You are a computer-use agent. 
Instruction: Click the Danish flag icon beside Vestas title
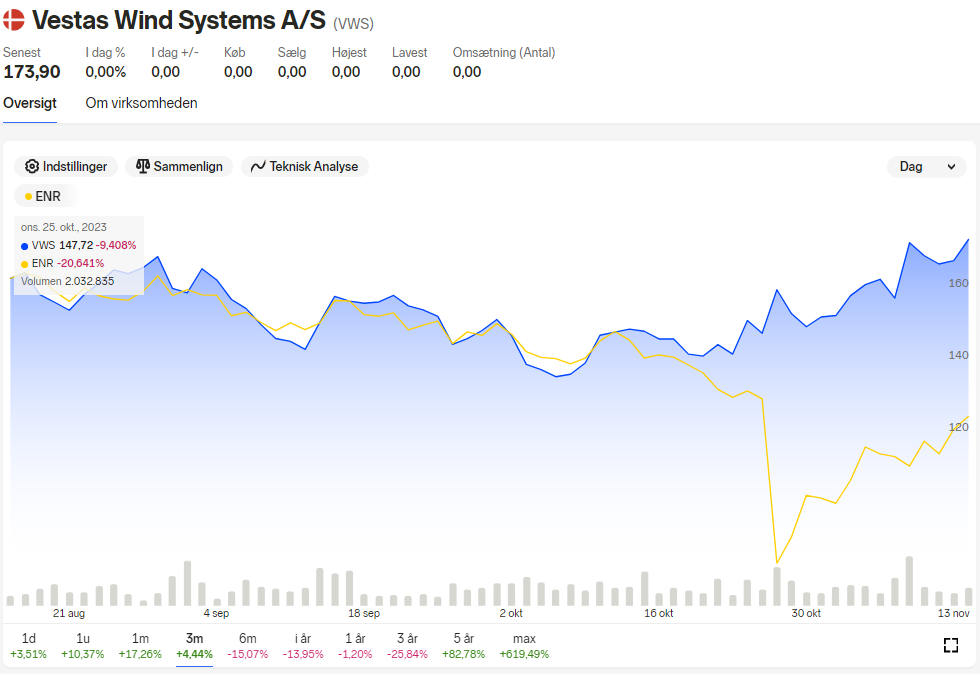point(13,20)
